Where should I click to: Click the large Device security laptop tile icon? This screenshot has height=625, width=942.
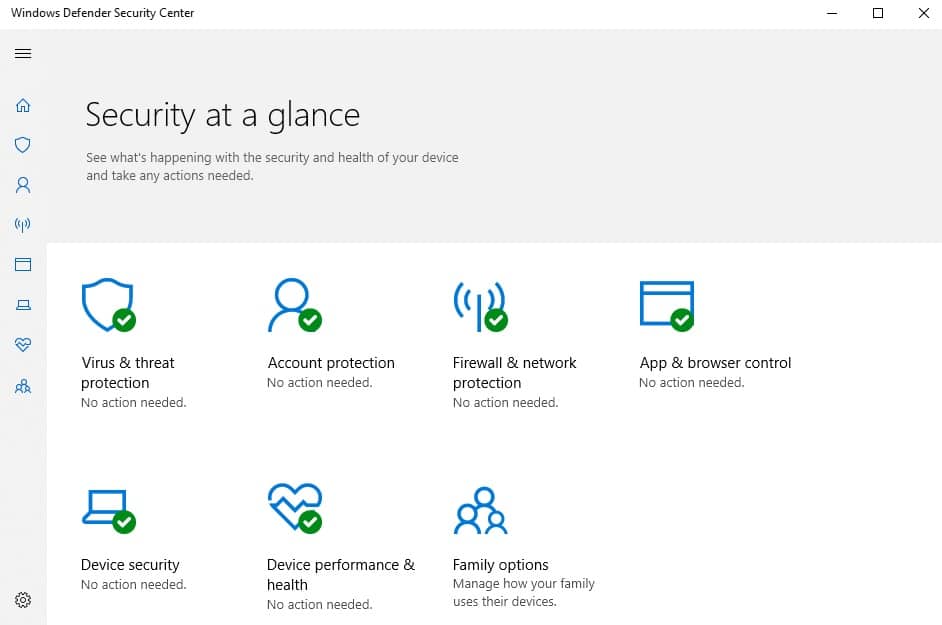click(x=107, y=510)
